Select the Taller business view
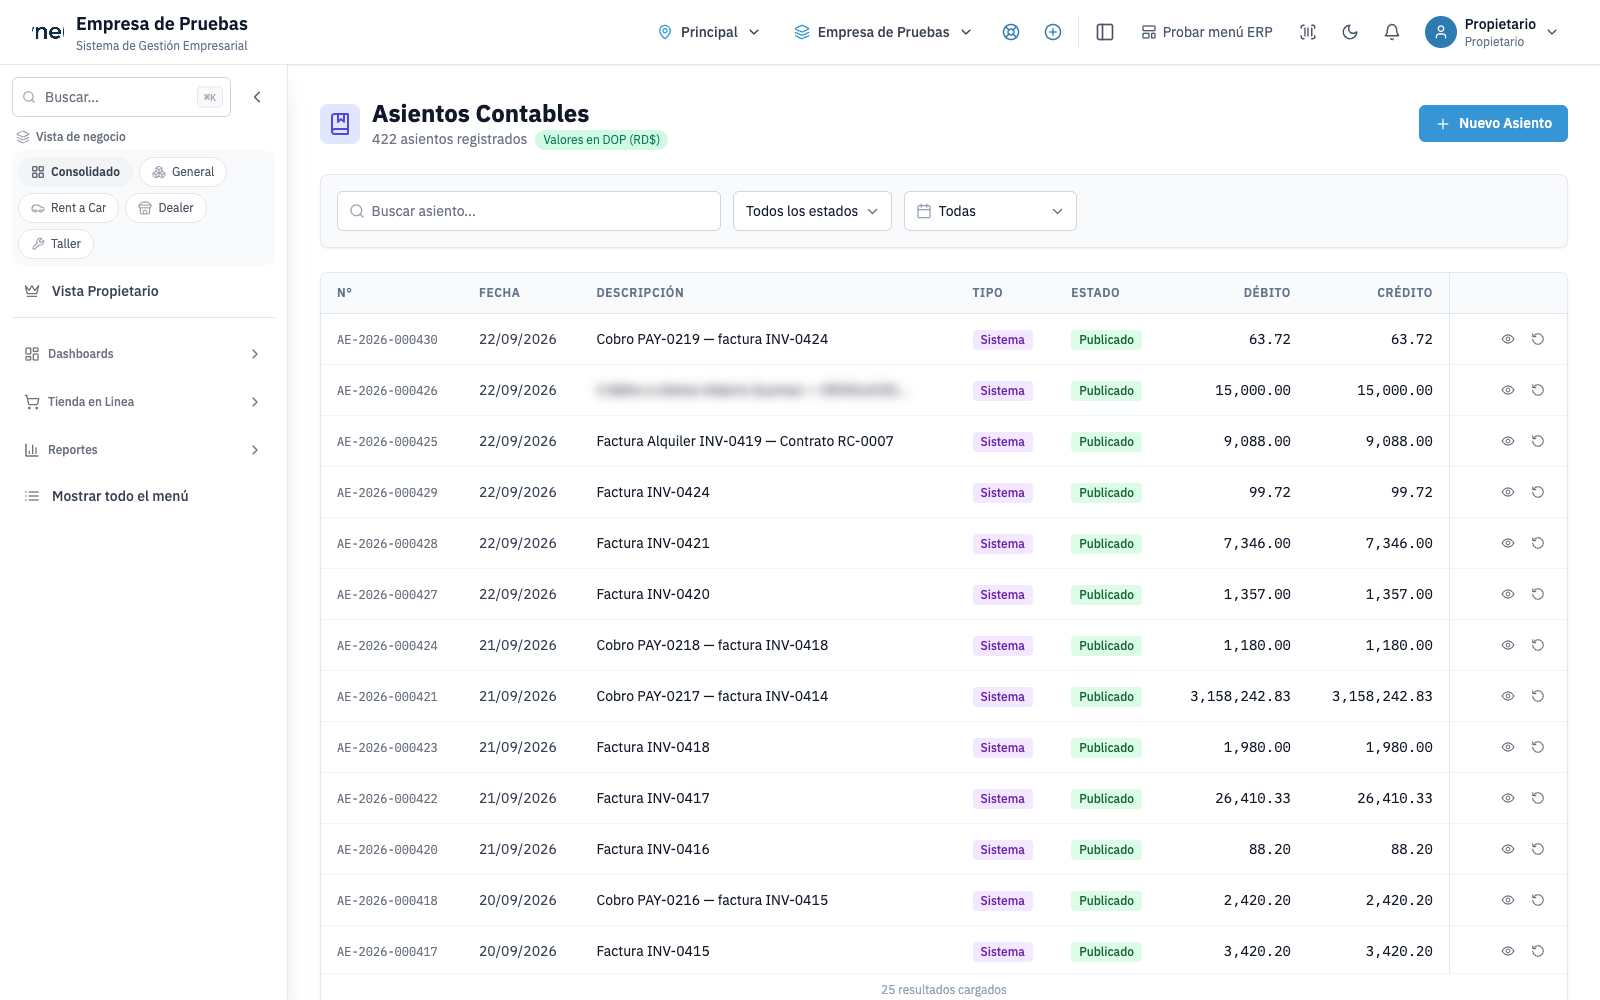Image resolution: width=1600 pixels, height=1000 pixels. pyautogui.click(x=56, y=244)
